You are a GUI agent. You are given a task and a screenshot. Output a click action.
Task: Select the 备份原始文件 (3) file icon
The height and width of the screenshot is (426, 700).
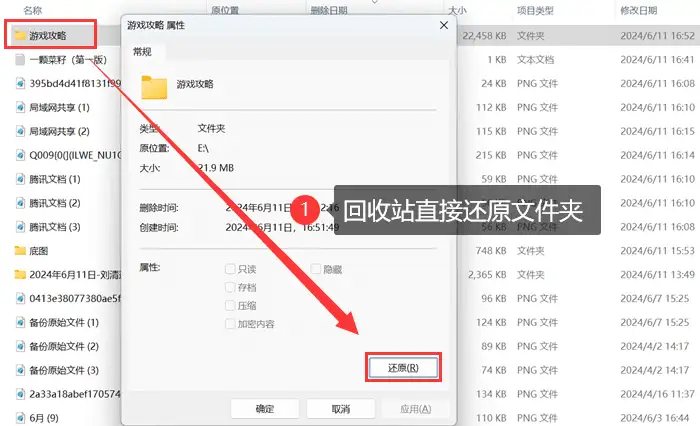pos(20,370)
